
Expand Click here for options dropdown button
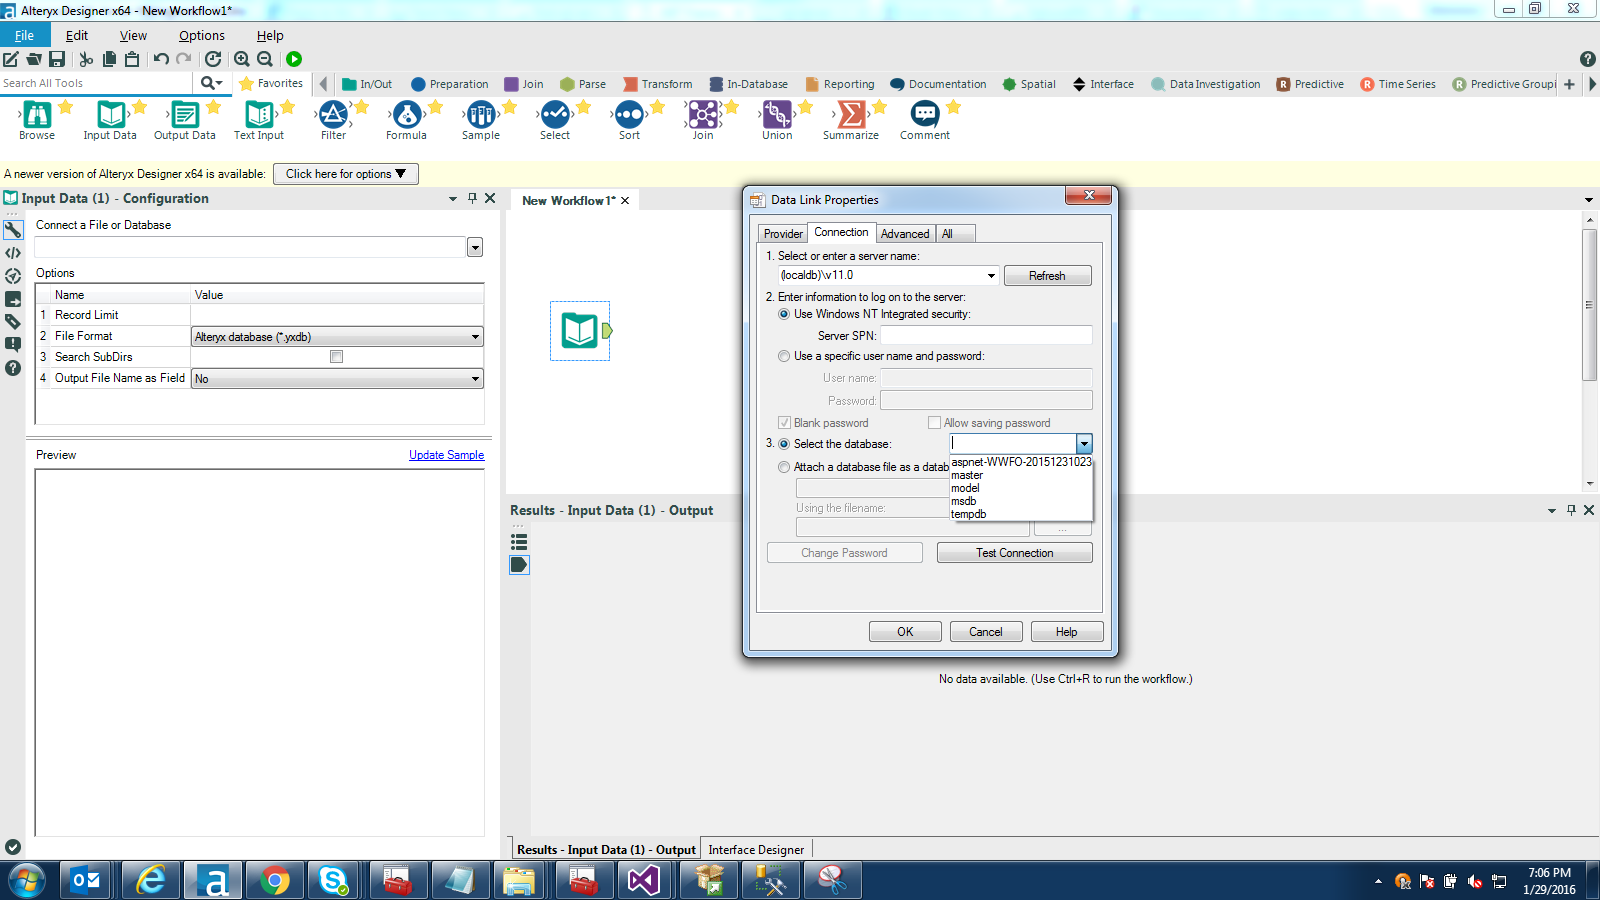pos(346,174)
